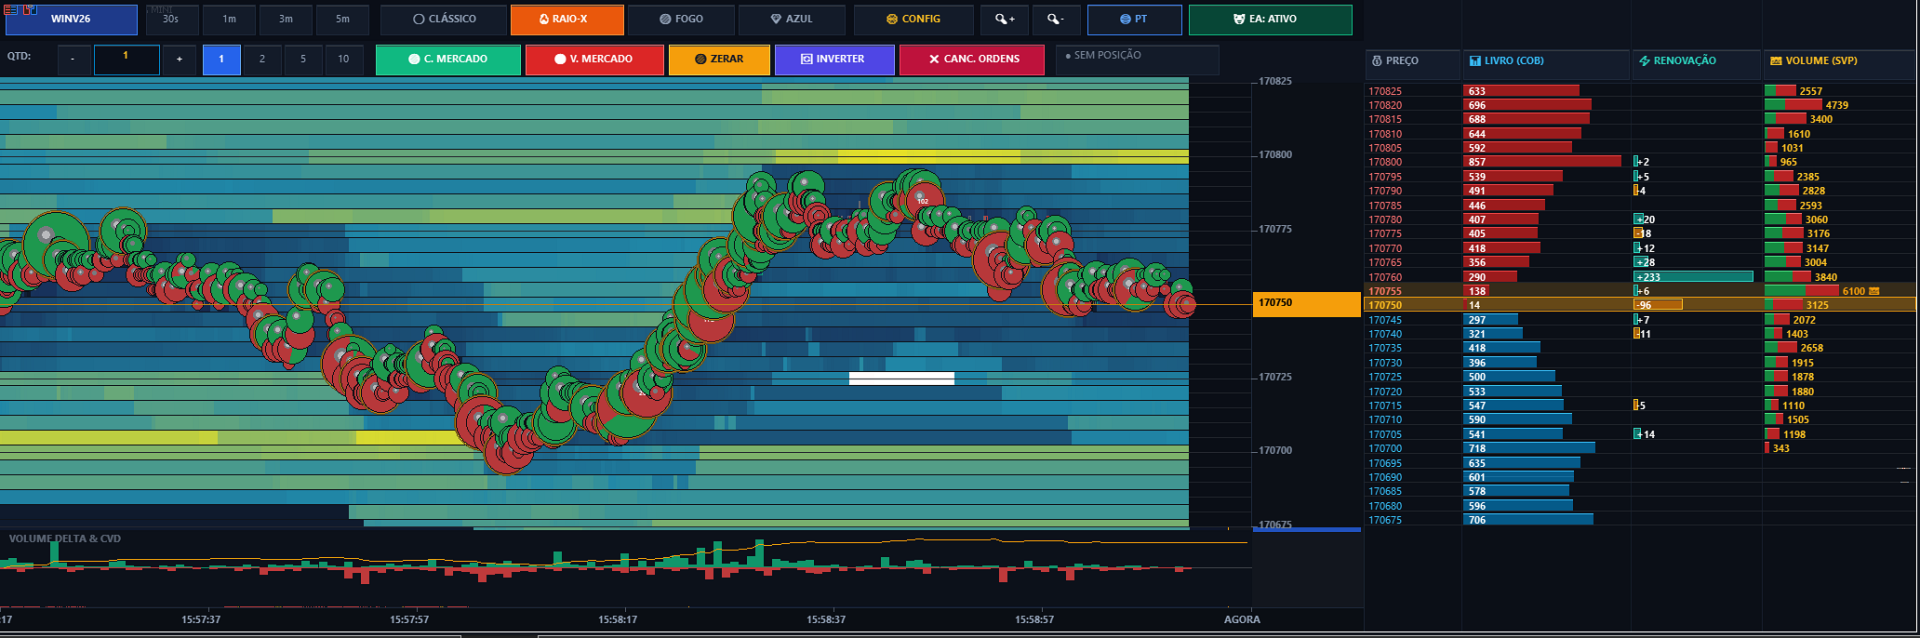Screen dimensions: 1920x638
Task: Click the ZERAR position button
Action: click(x=719, y=59)
